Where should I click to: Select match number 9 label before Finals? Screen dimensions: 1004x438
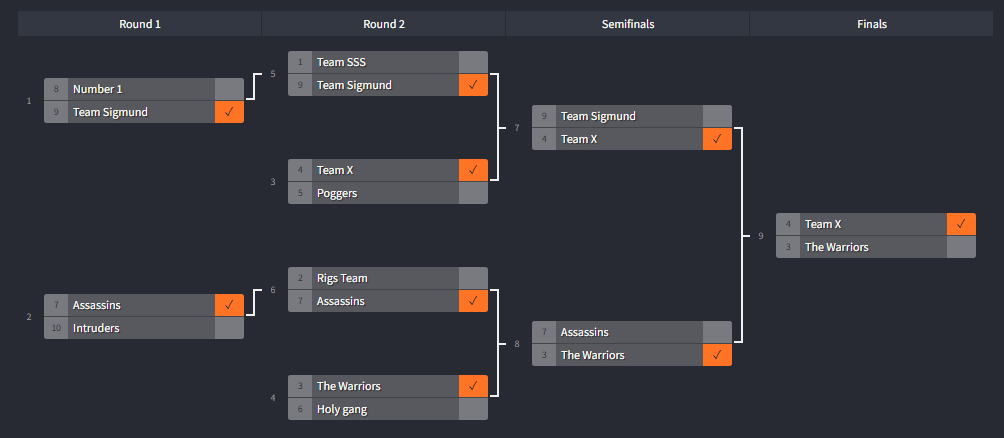coord(761,236)
